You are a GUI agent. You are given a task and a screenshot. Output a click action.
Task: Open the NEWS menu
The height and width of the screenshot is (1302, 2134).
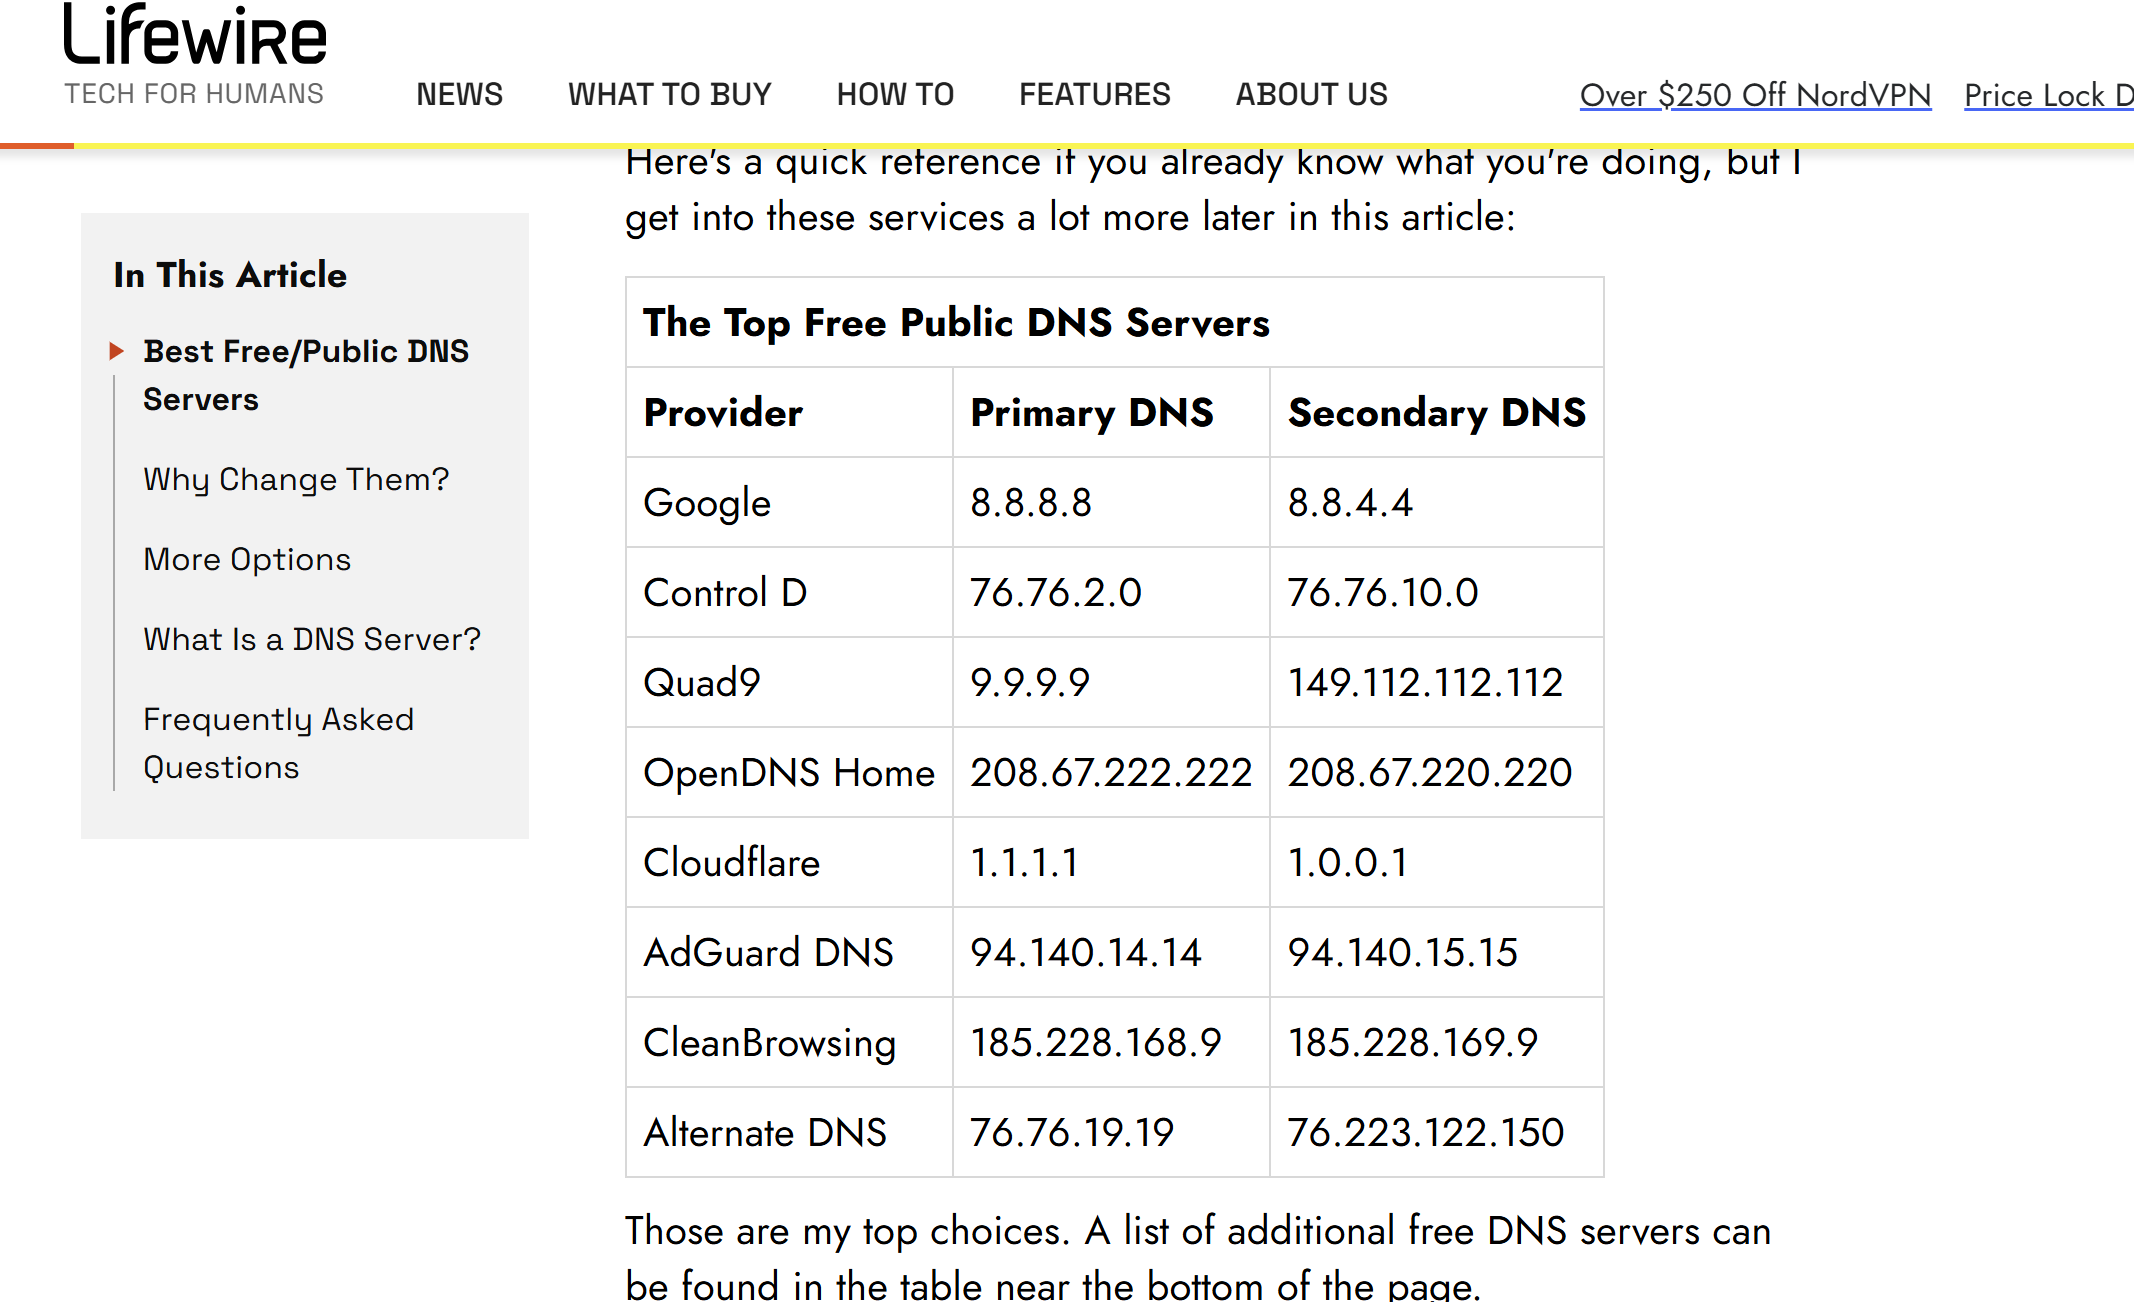tap(459, 94)
